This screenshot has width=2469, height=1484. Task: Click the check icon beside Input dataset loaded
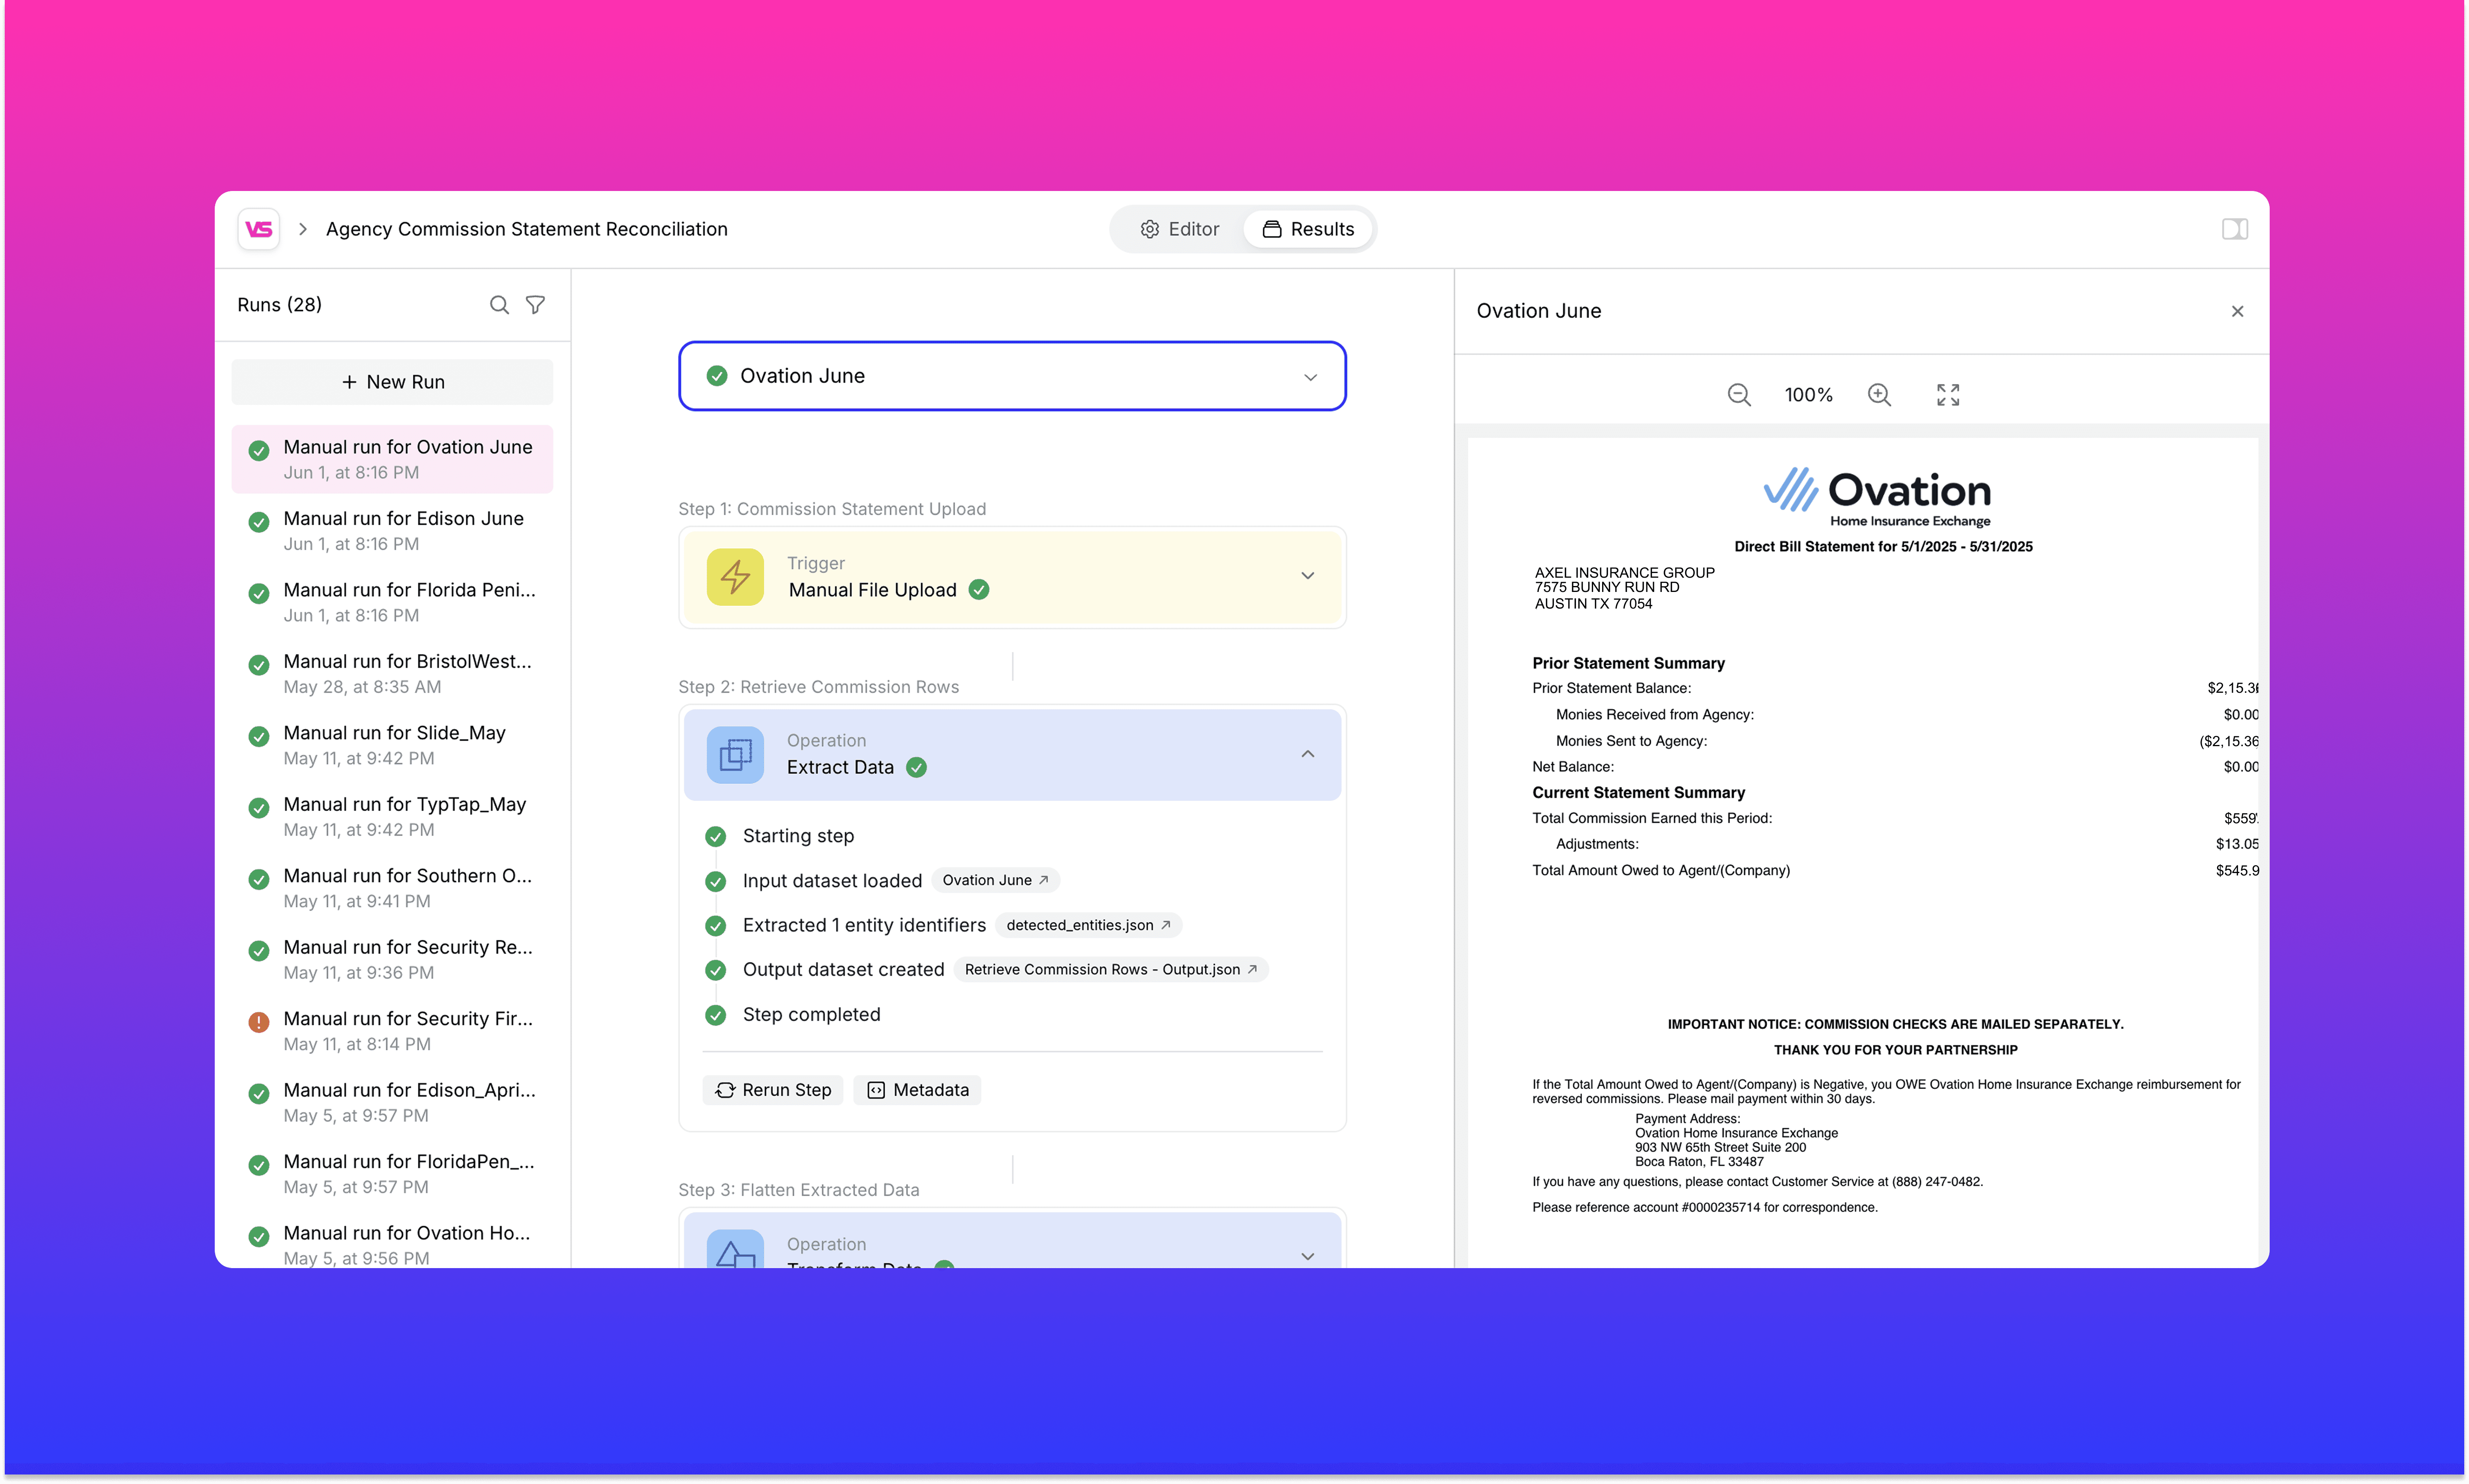(716, 881)
